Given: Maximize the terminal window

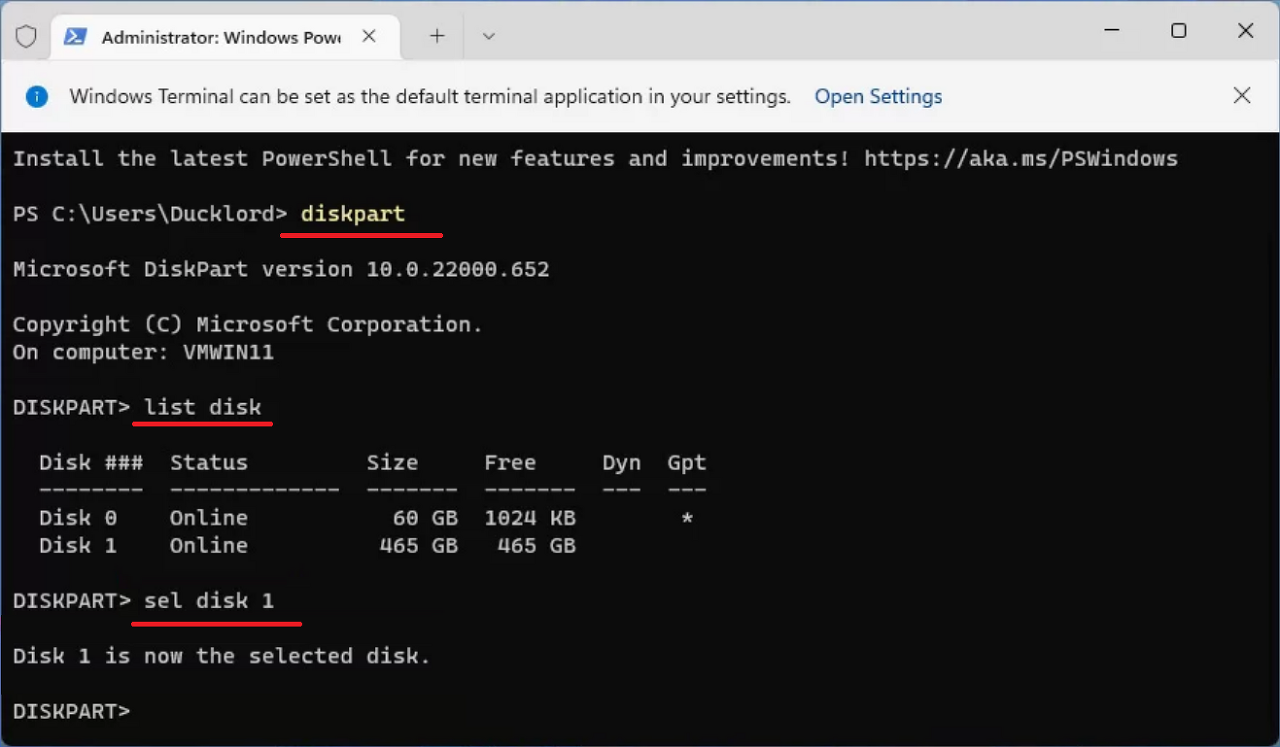Looking at the screenshot, I should point(1179,31).
